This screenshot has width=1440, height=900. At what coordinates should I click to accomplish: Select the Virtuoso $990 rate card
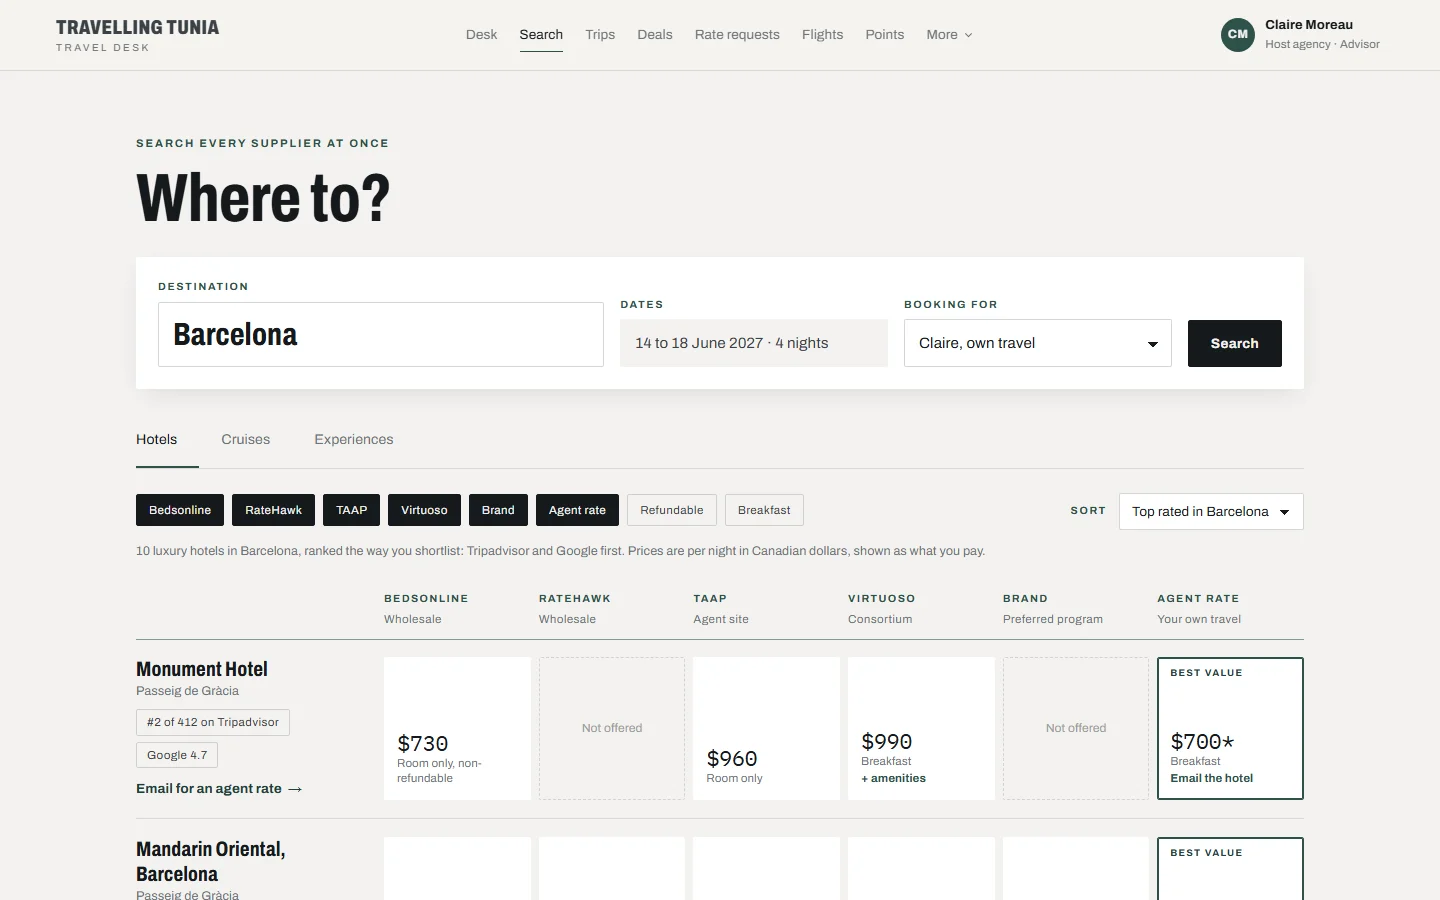coord(921,728)
